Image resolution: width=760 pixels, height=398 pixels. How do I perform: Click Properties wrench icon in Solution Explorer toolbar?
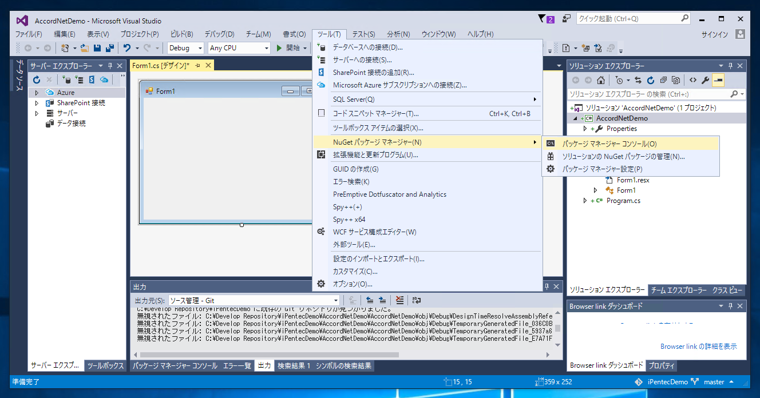pyautogui.click(x=705, y=80)
